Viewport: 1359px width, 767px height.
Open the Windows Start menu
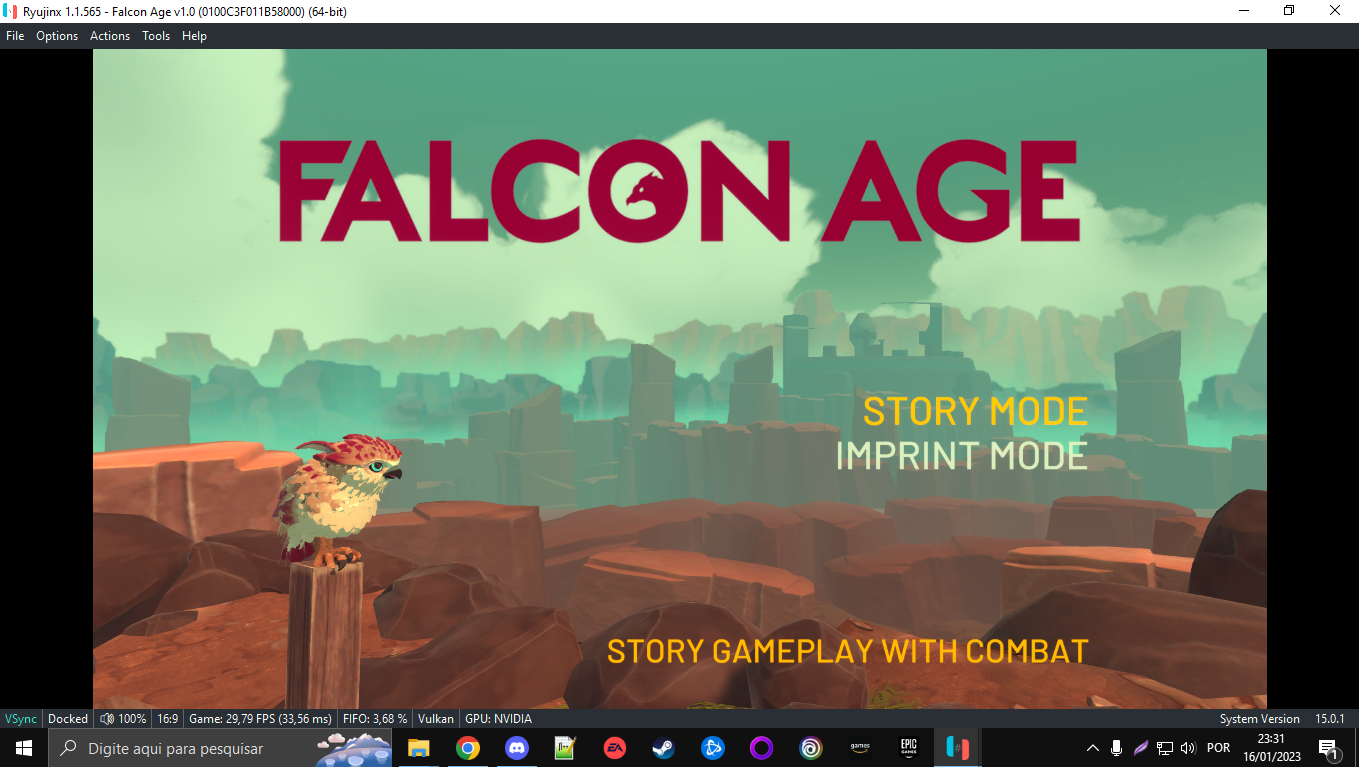(24, 748)
